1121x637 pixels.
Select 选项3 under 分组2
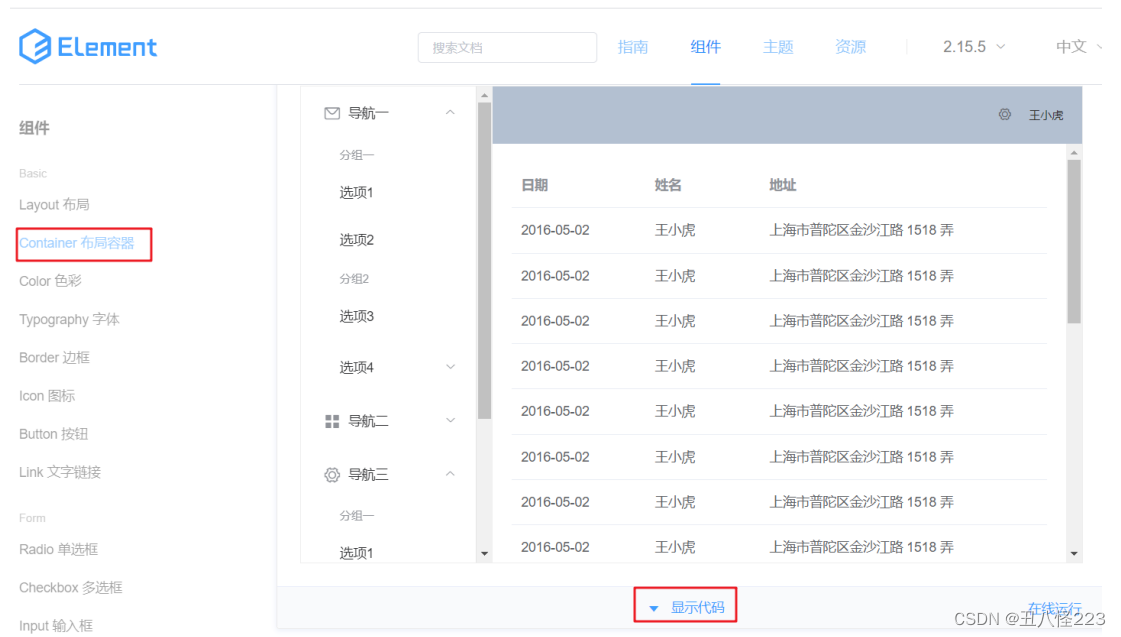coord(357,316)
